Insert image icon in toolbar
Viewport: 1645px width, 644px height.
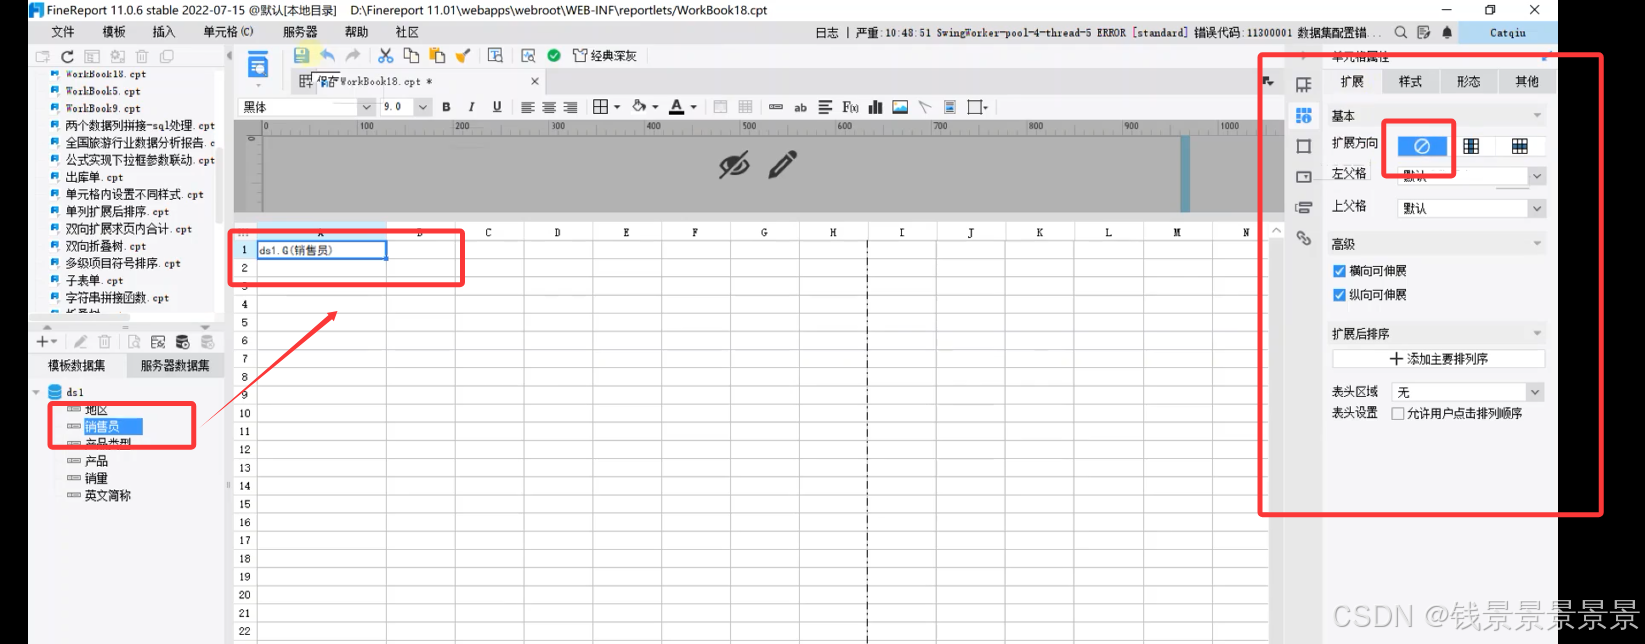[x=900, y=107]
